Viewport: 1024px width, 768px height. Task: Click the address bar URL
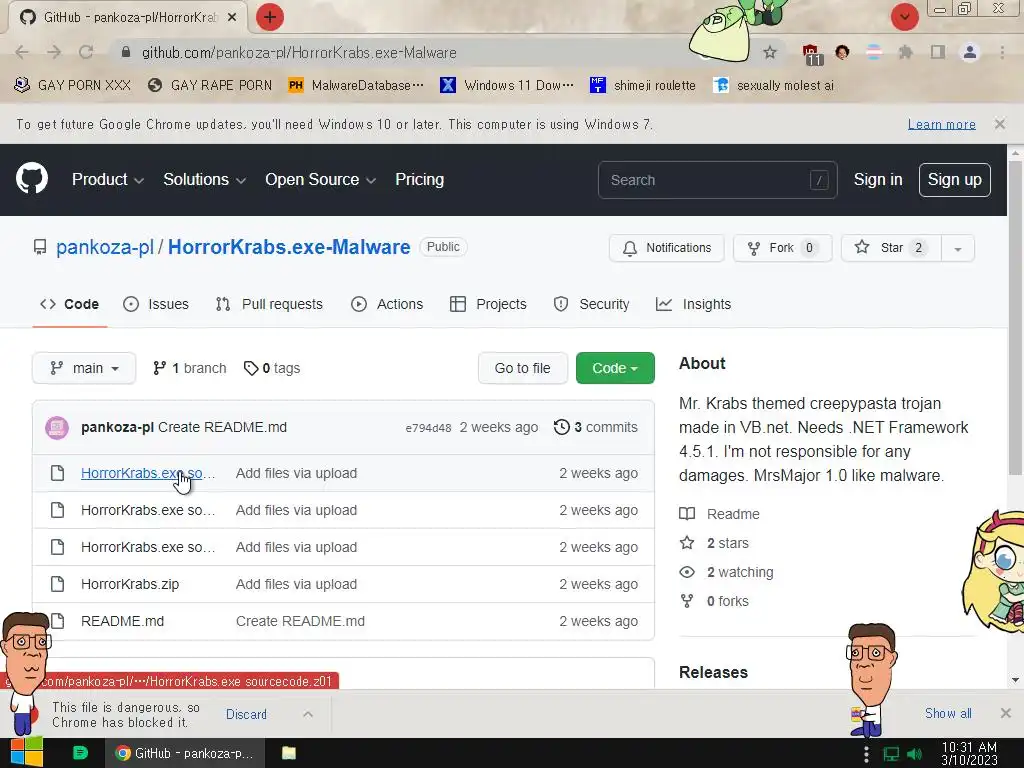[299, 52]
